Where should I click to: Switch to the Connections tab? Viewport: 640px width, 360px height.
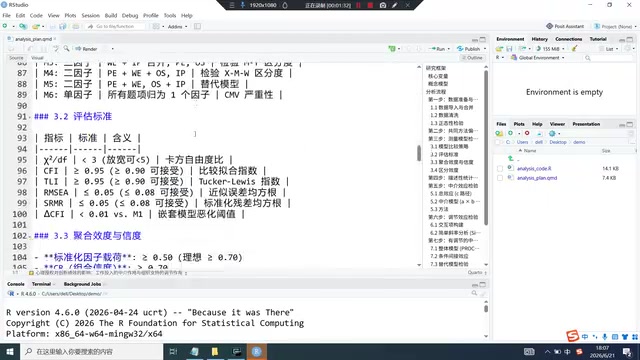click(569, 39)
